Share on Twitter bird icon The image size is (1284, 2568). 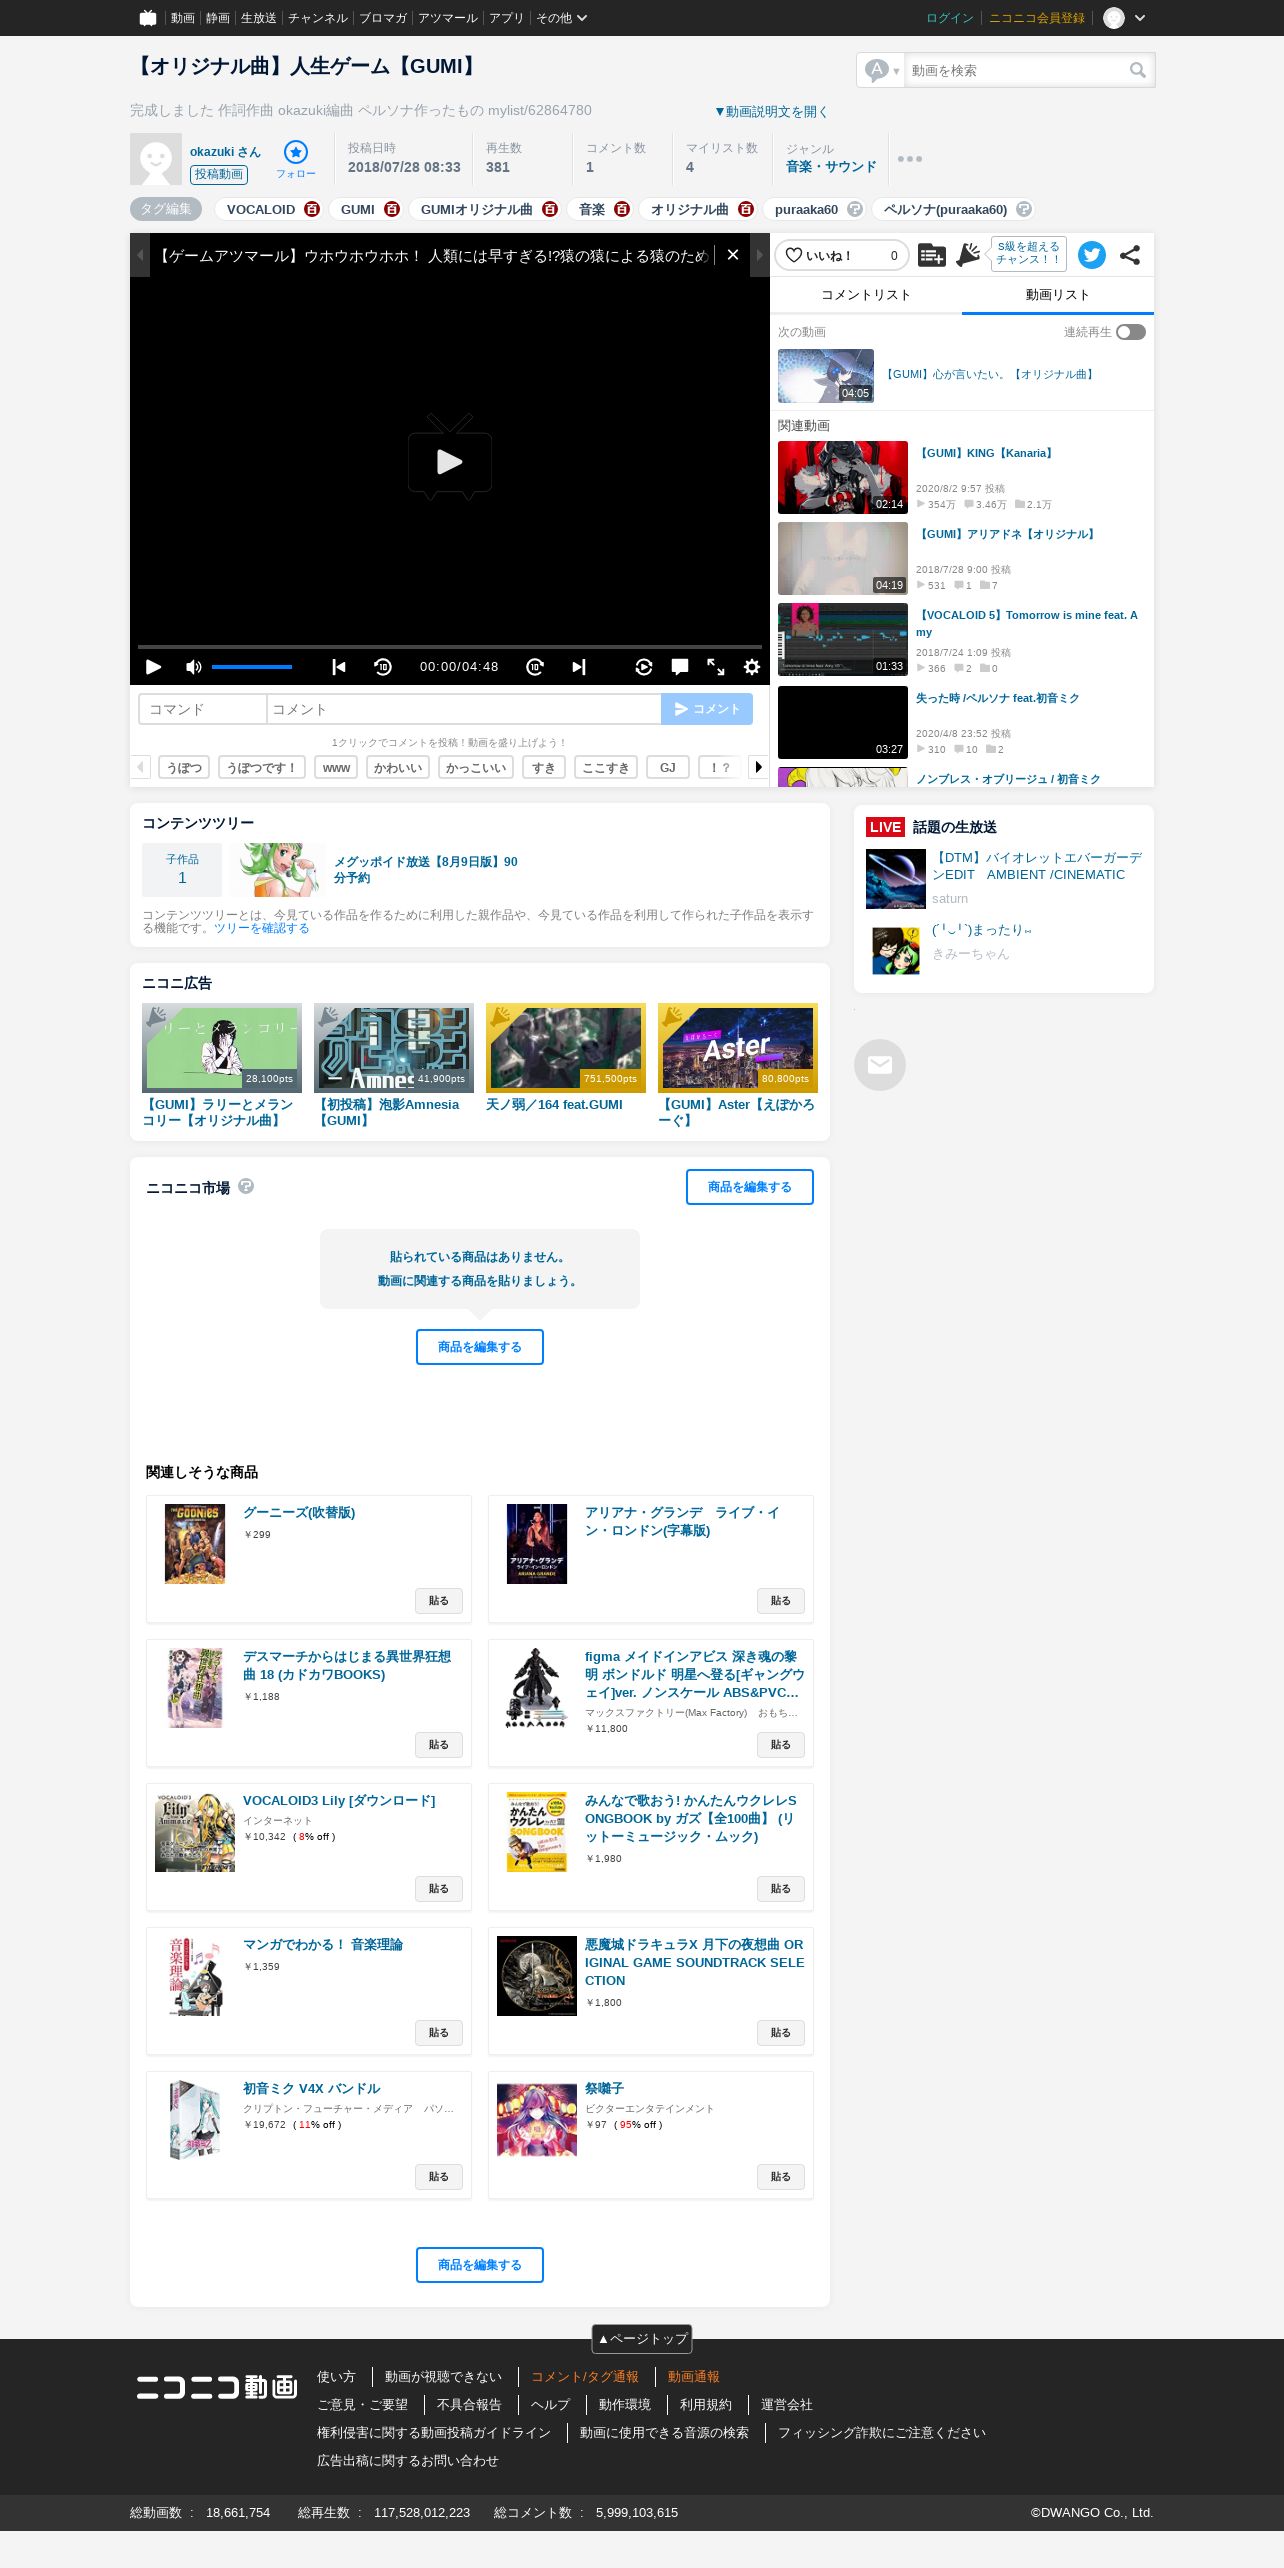coord(1092,255)
